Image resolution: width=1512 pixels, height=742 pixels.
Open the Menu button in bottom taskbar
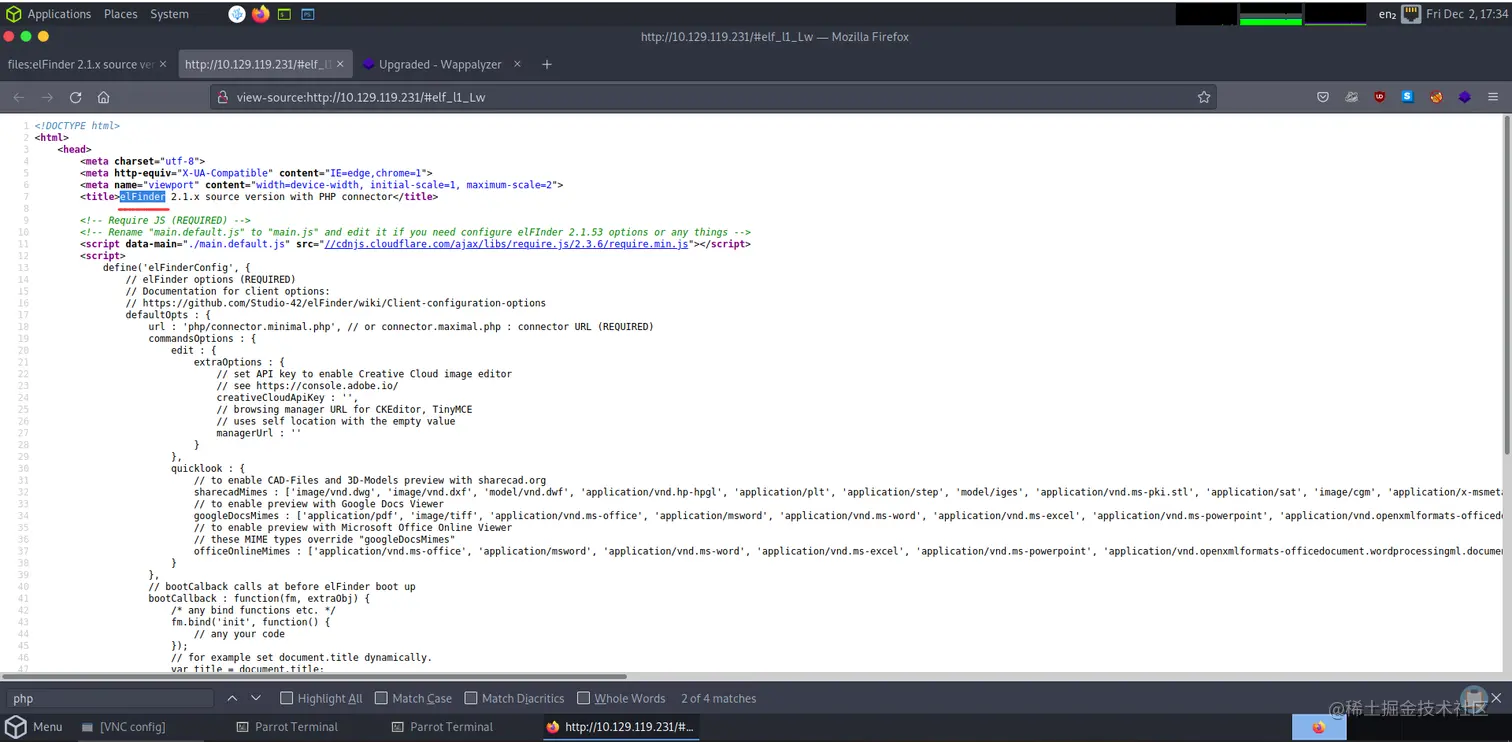(35, 727)
